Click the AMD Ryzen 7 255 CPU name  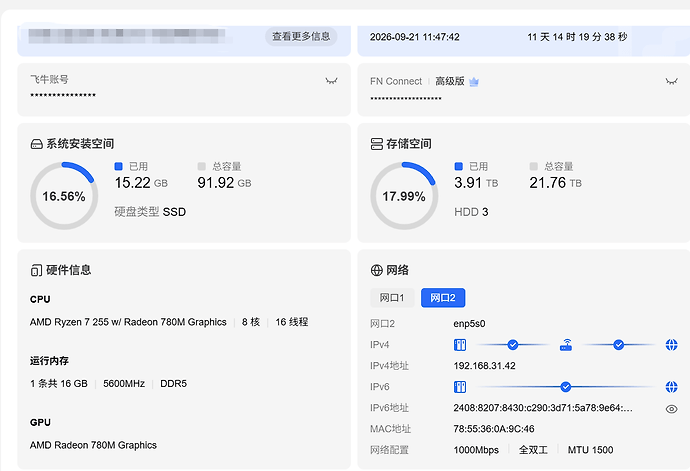[x=128, y=322]
